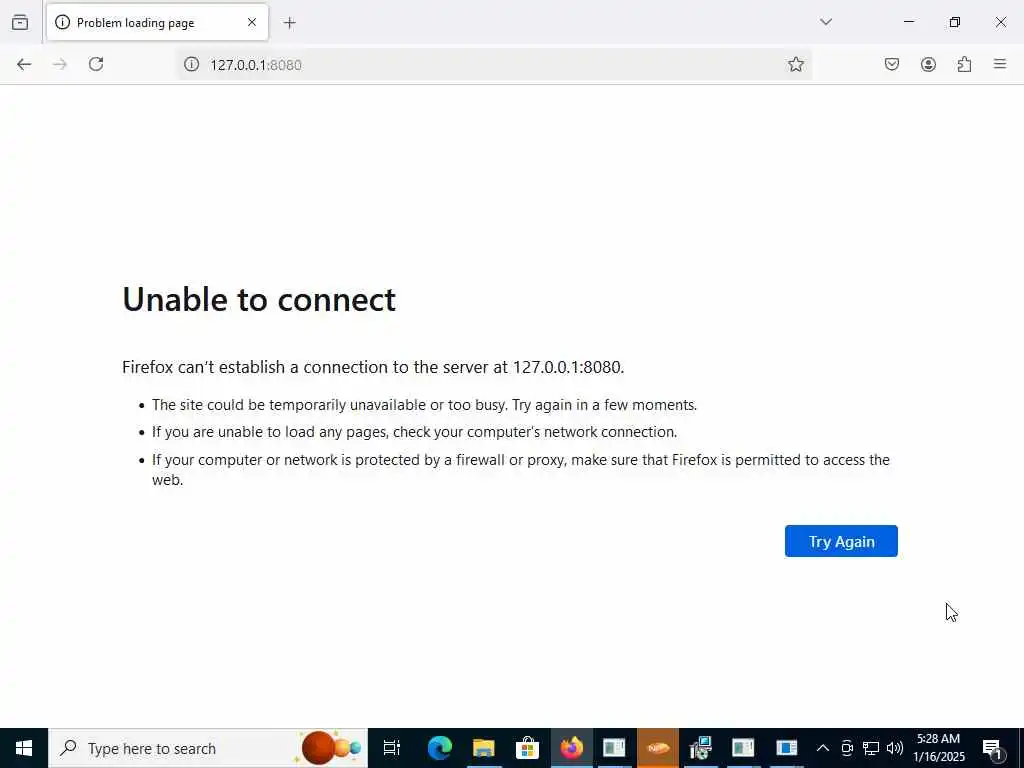1024x768 pixels.
Task: Open Firefox View icon at top left
Action: click(20, 23)
